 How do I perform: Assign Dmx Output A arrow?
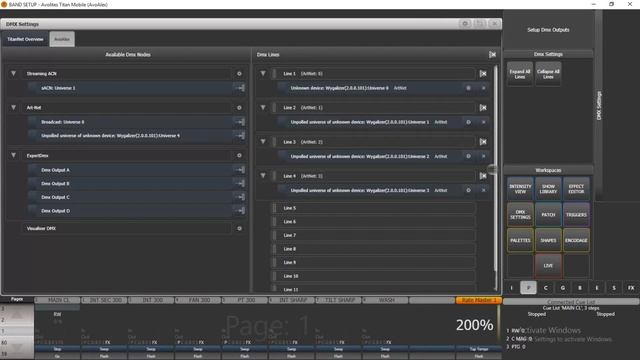coord(240,170)
